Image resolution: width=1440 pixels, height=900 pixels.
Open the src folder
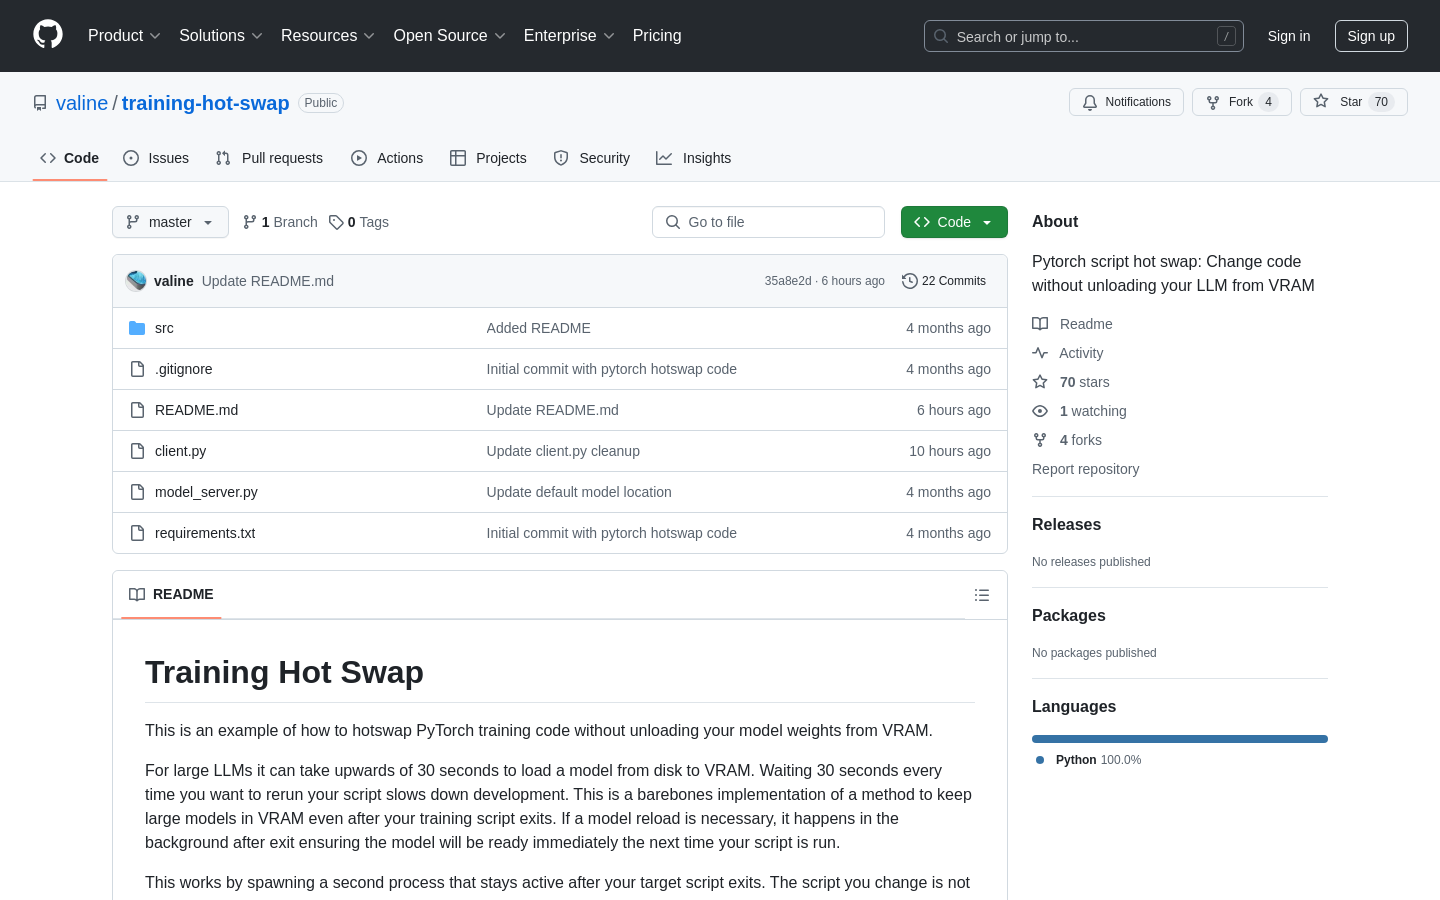coord(164,328)
